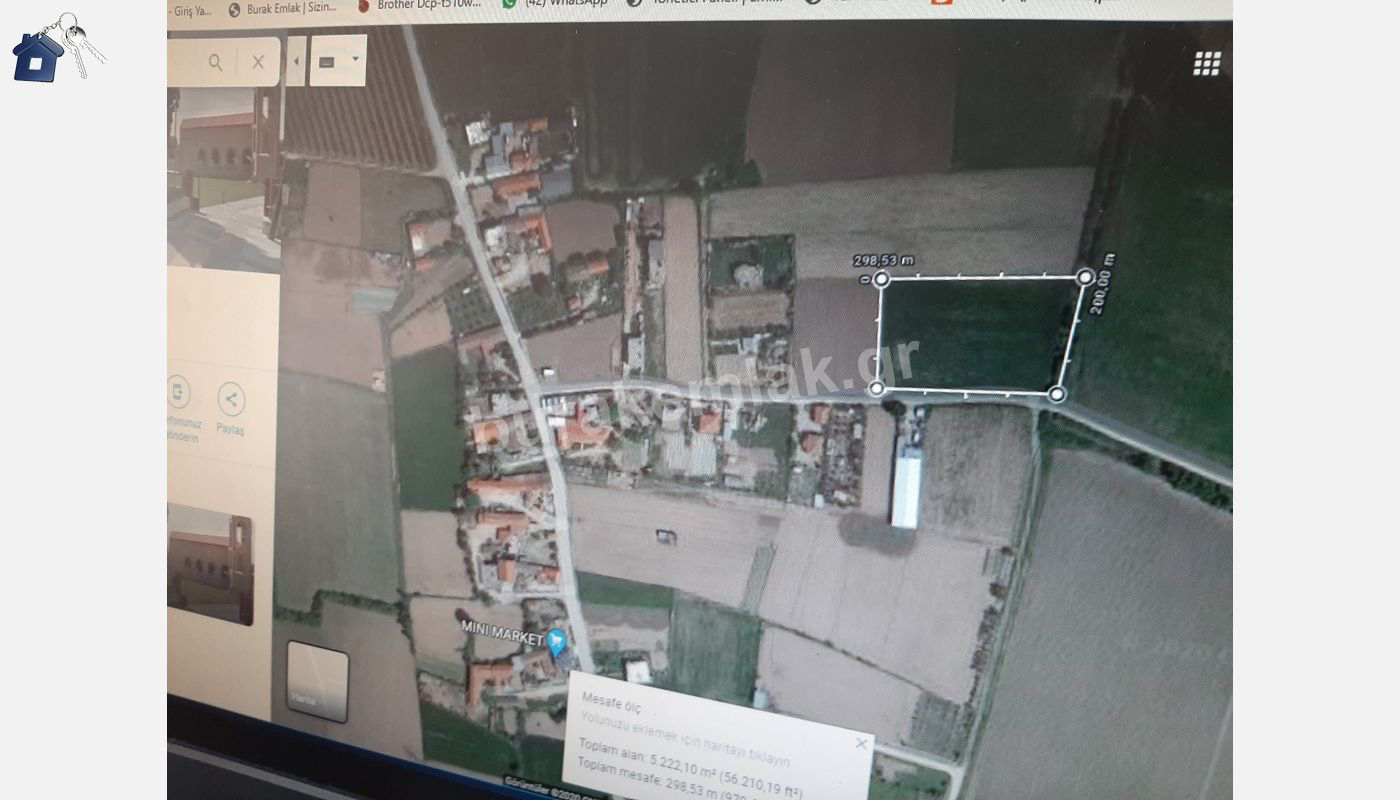Click the search magnifier icon

(x=215, y=62)
